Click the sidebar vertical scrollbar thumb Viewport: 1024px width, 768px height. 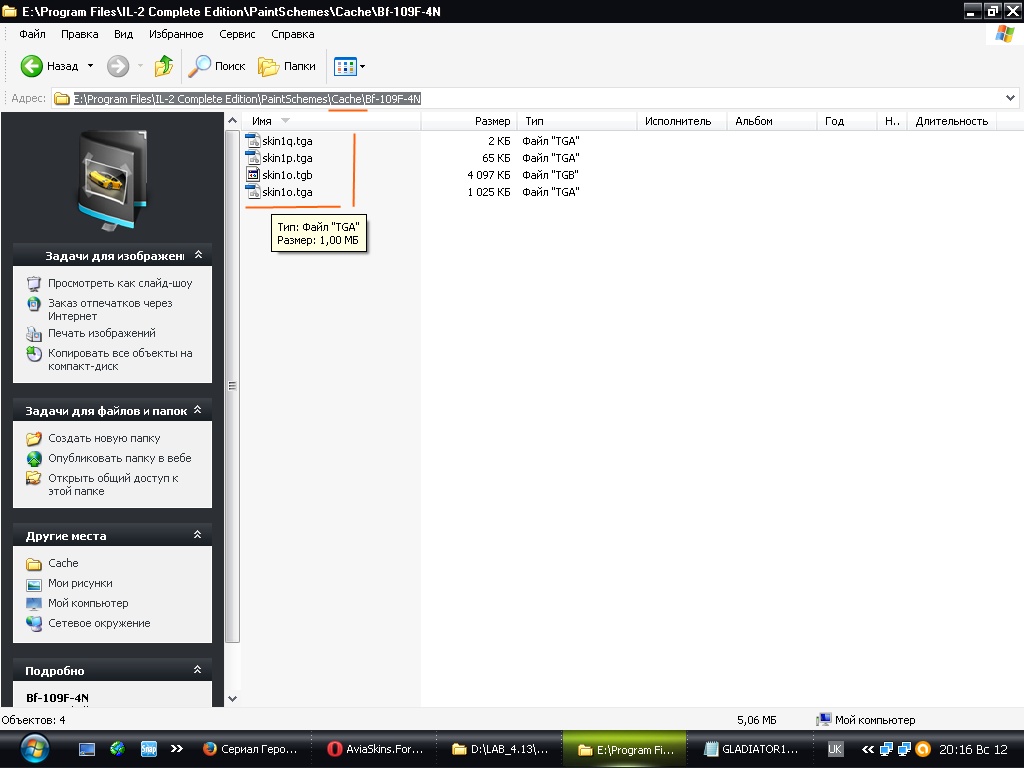(x=232, y=385)
